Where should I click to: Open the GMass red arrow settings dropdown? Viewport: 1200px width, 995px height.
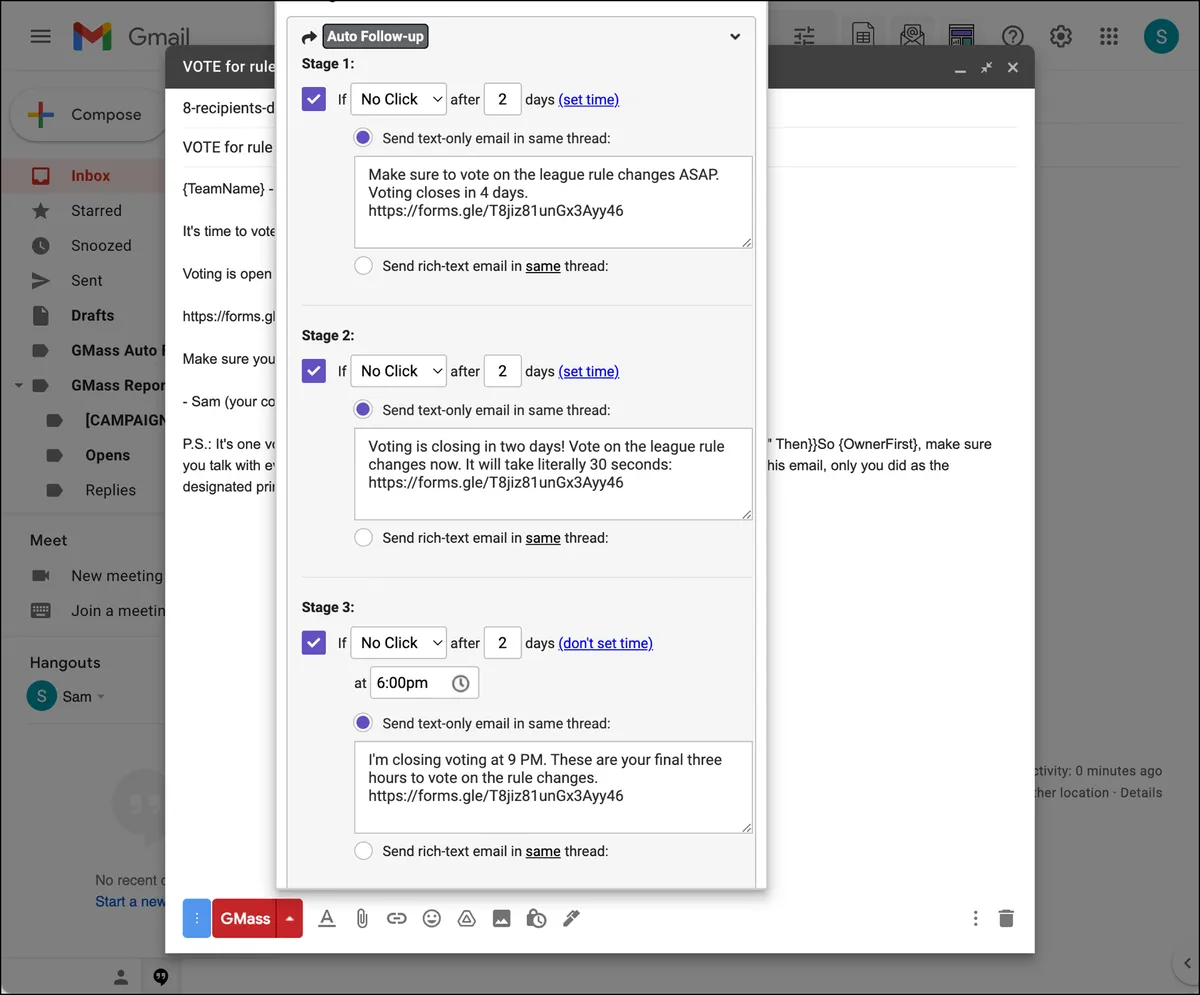[x=290, y=918]
